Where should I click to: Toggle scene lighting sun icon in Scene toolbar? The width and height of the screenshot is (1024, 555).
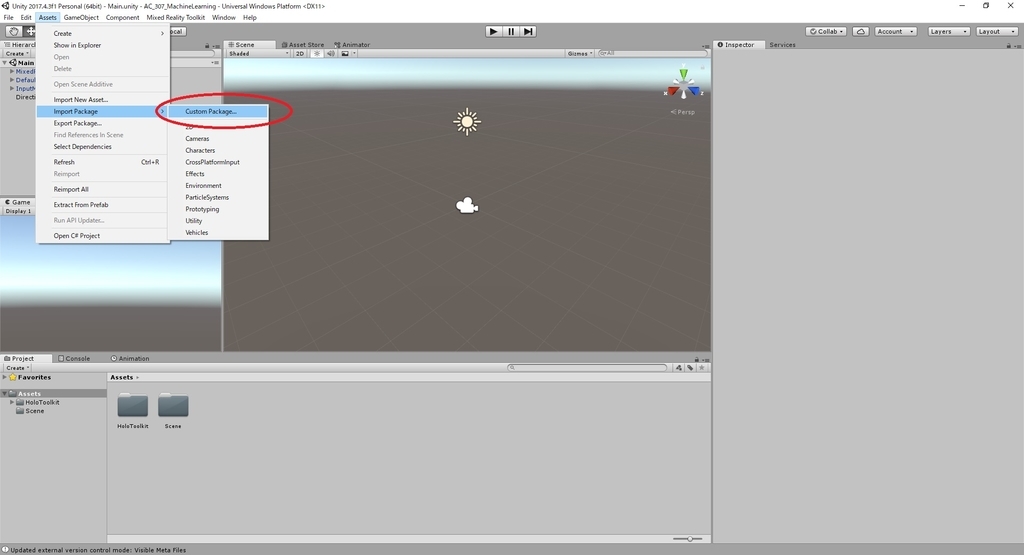point(317,54)
